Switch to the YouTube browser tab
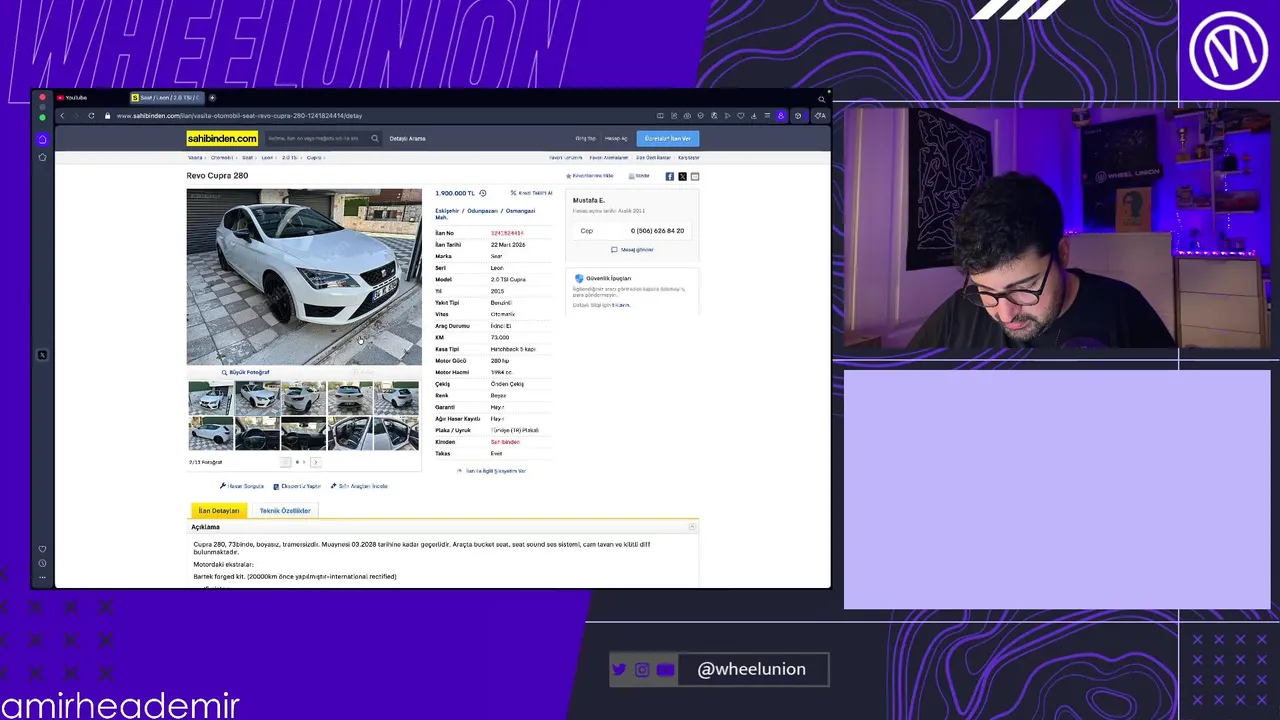The image size is (1280, 720). [72, 98]
